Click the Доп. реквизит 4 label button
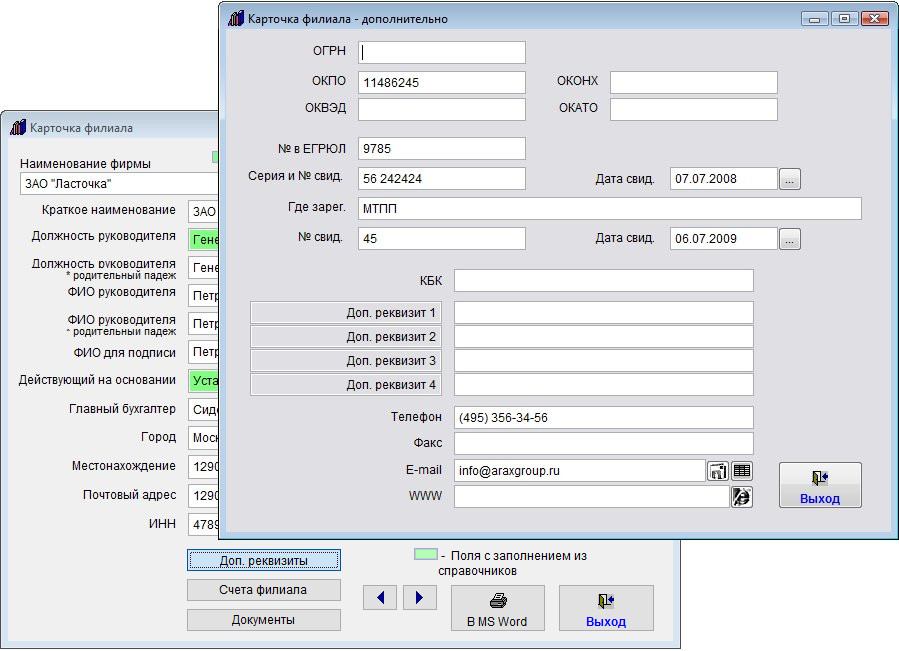The height and width of the screenshot is (651, 899). [x=346, y=385]
